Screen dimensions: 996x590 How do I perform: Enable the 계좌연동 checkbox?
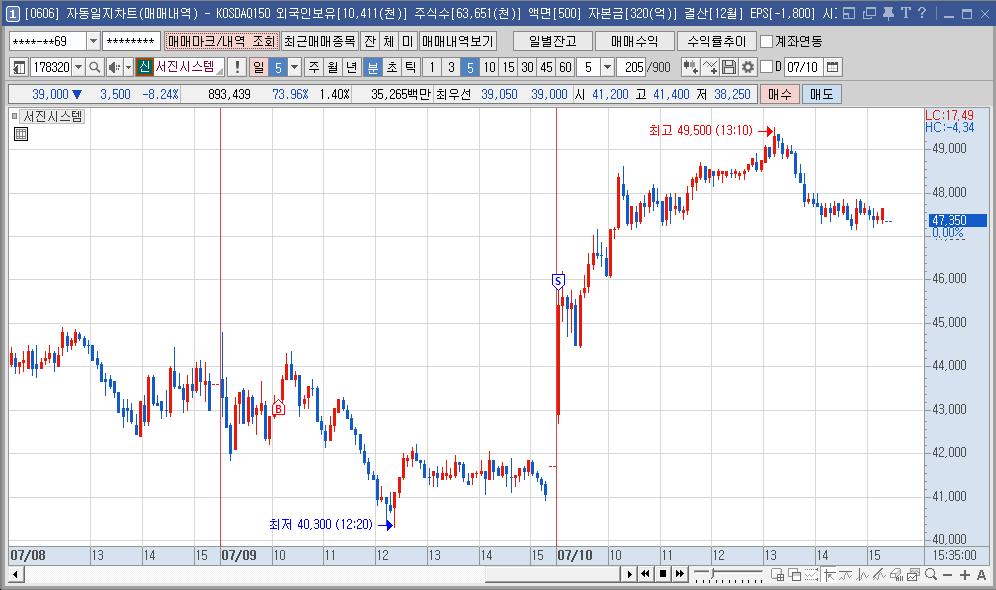[x=767, y=41]
